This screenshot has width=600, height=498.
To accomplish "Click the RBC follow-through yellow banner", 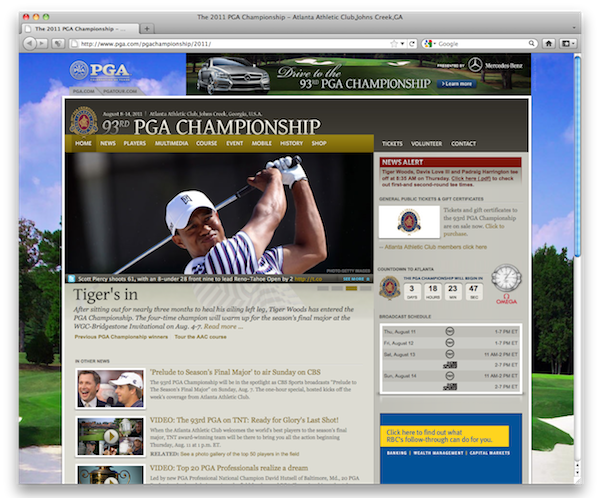I will (x=444, y=436).
